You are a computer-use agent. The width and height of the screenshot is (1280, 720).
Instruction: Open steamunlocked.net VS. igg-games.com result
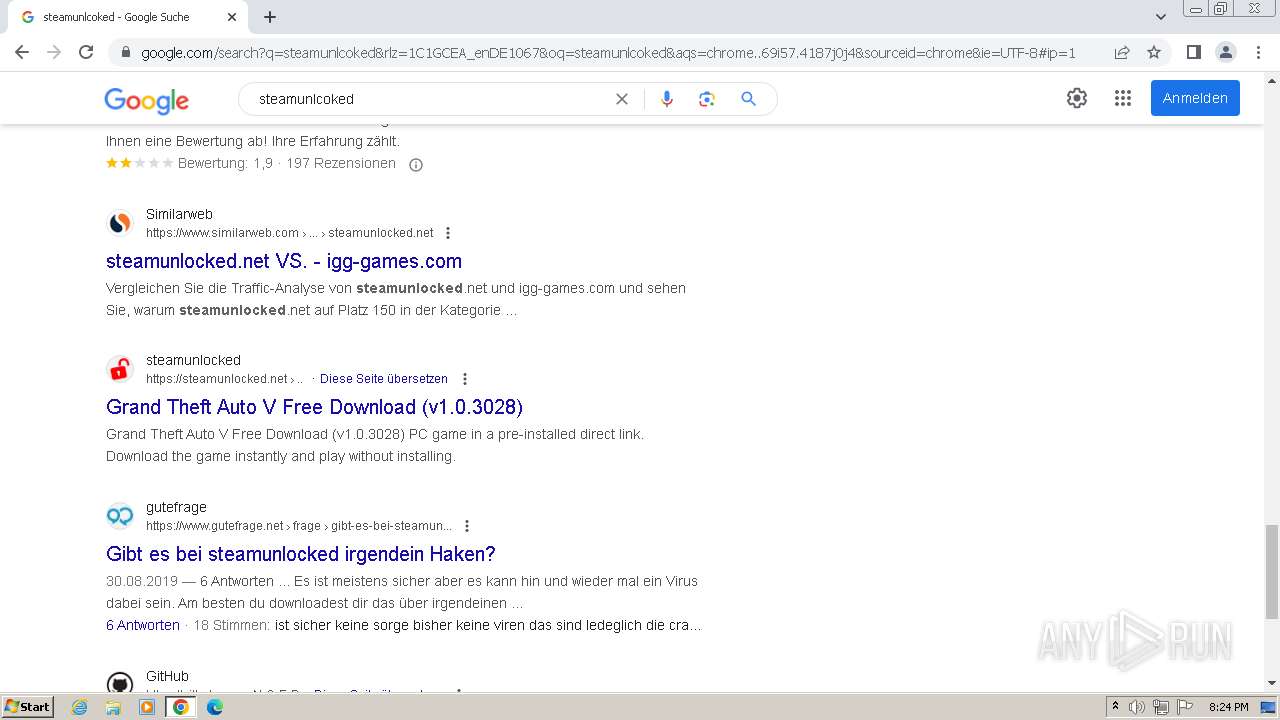[x=284, y=261]
